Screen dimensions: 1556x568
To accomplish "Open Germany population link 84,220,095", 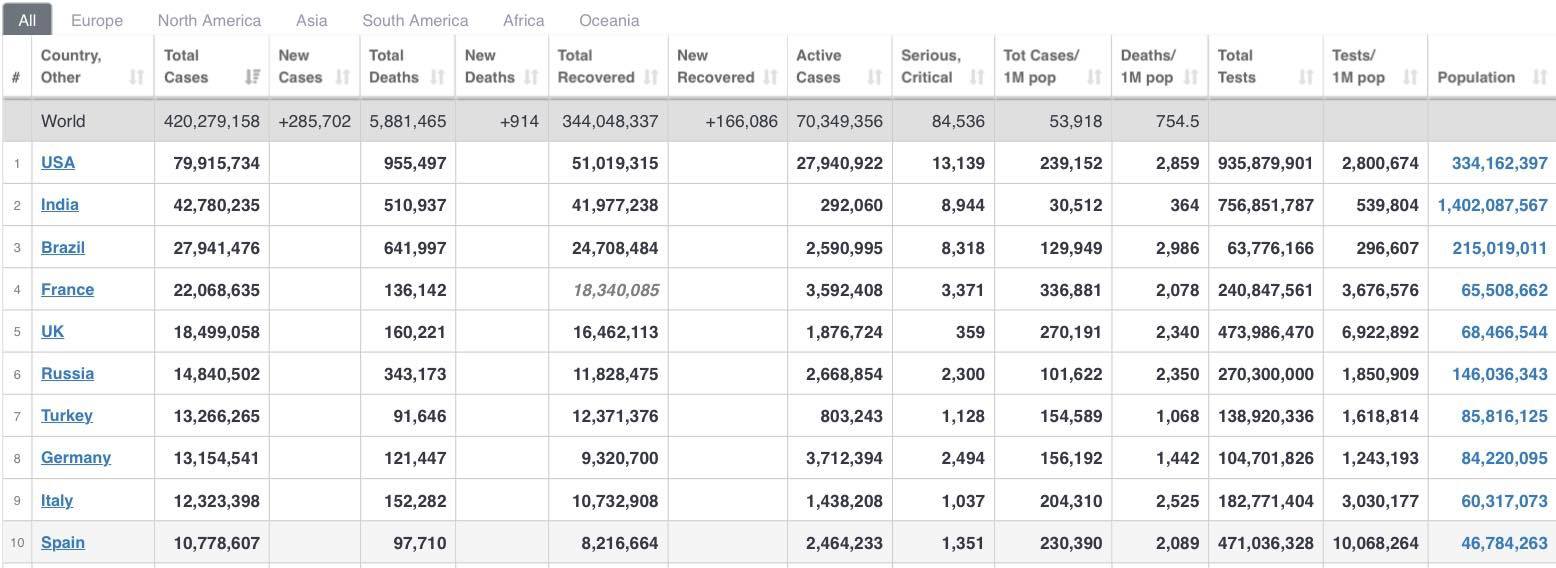I will click(1504, 457).
